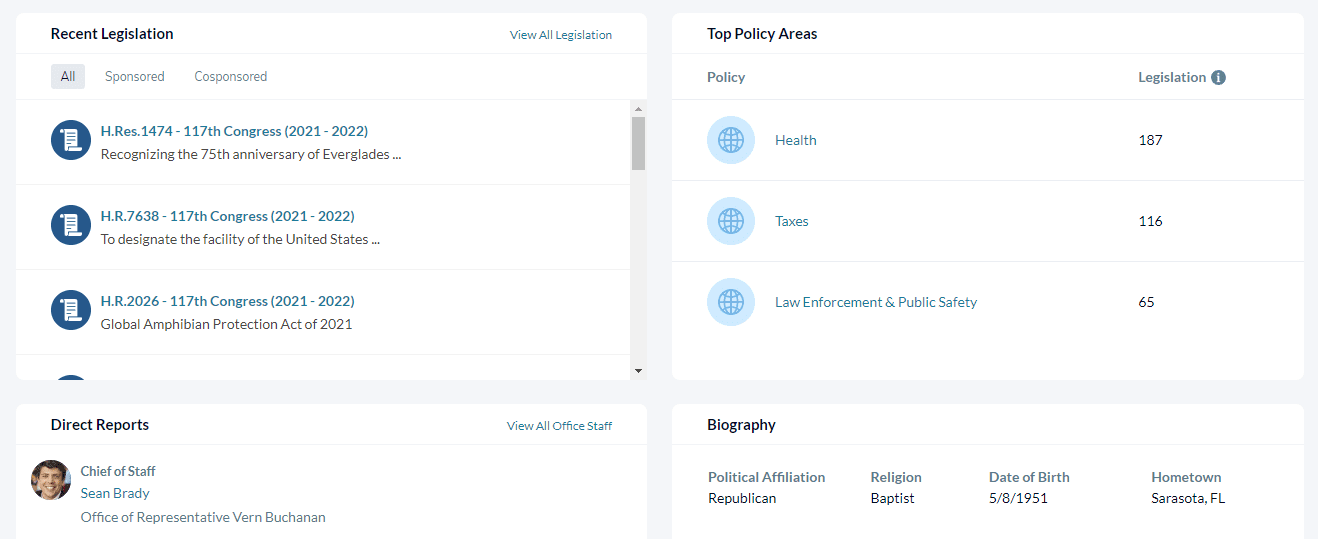Open Law Enforcement & Public Safety link

point(876,302)
